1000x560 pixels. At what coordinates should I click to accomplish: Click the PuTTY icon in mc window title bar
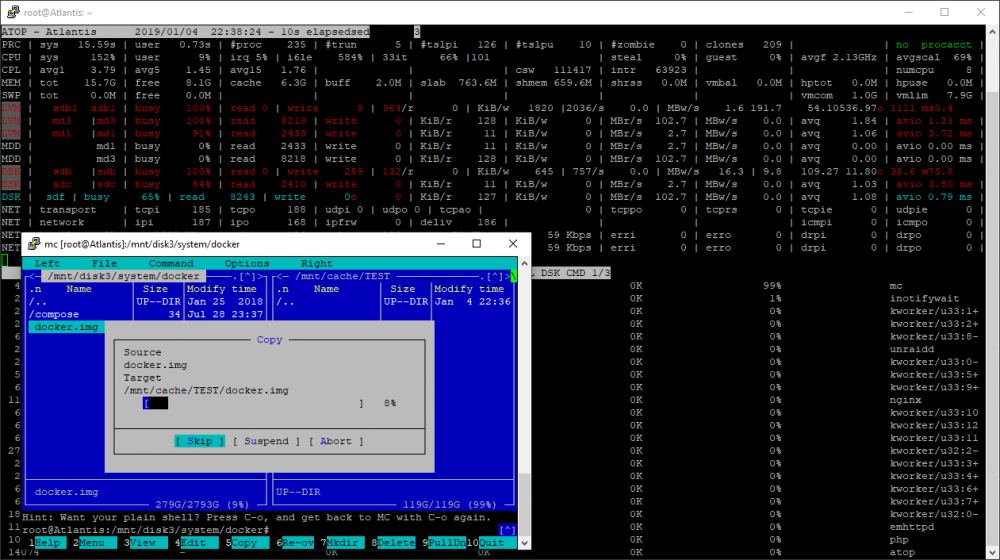pos(34,244)
